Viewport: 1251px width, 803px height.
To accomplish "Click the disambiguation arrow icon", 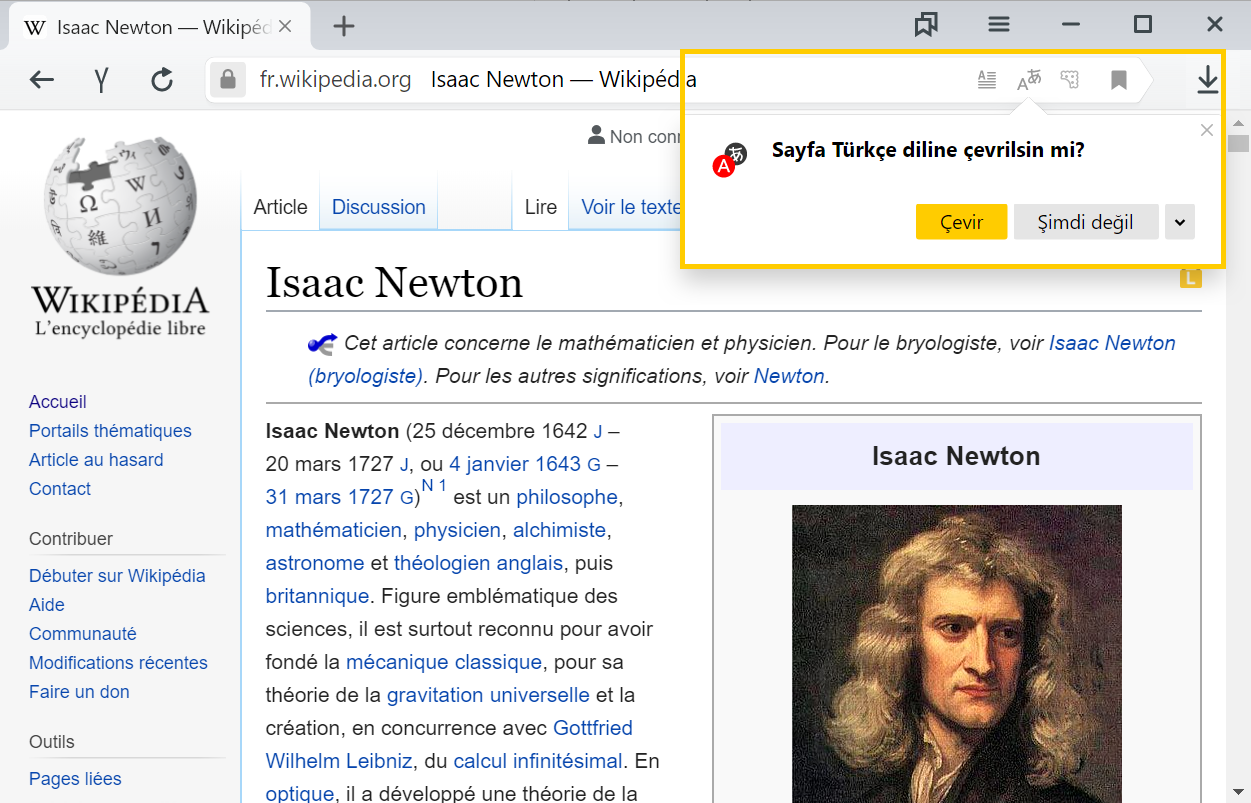I will pyautogui.click(x=322, y=344).
